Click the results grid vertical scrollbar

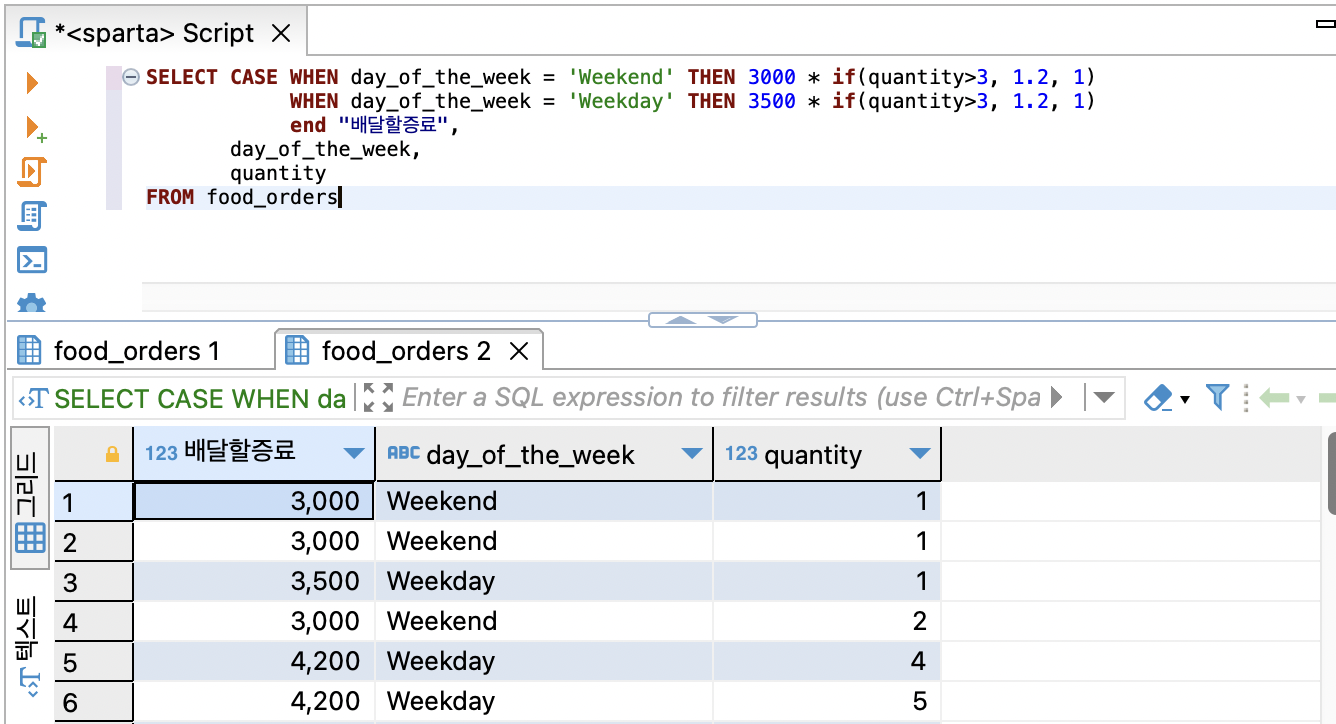1330,475
